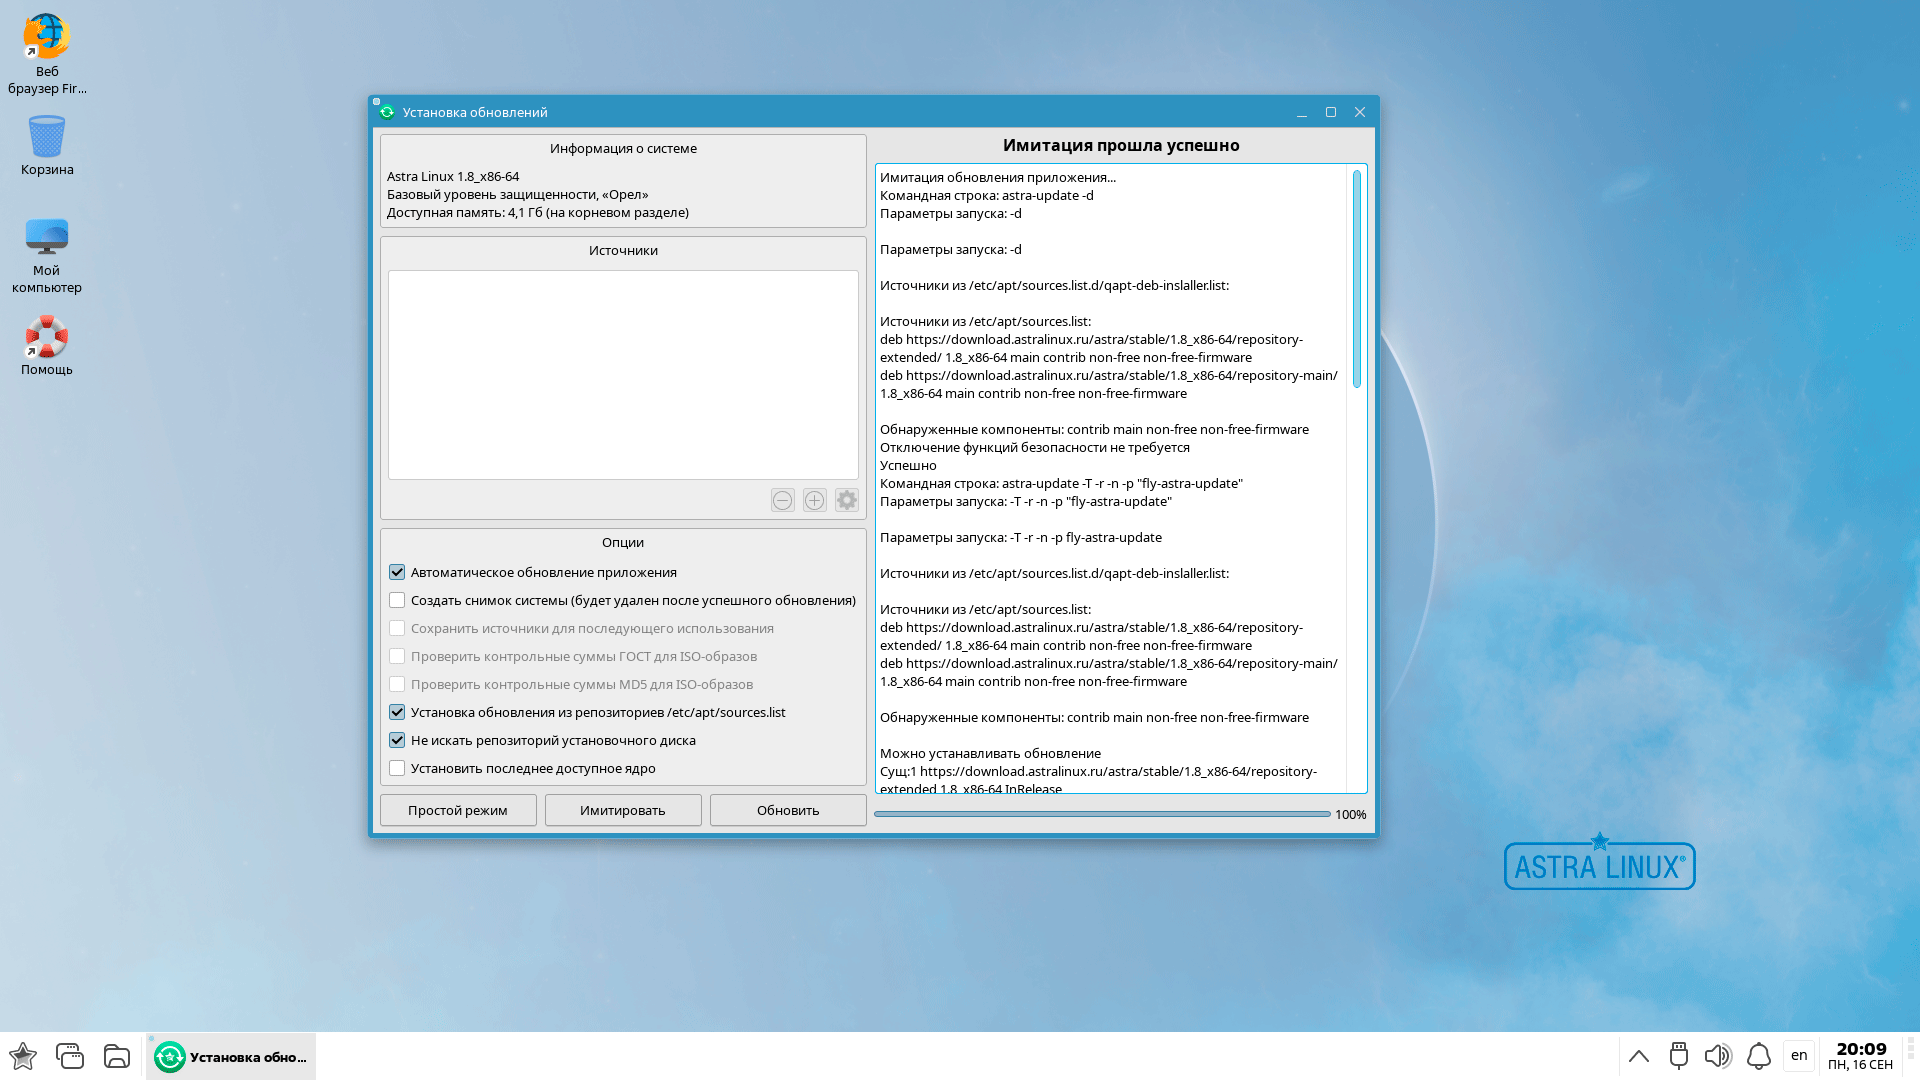Click the Информация о системе header

point(623,148)
